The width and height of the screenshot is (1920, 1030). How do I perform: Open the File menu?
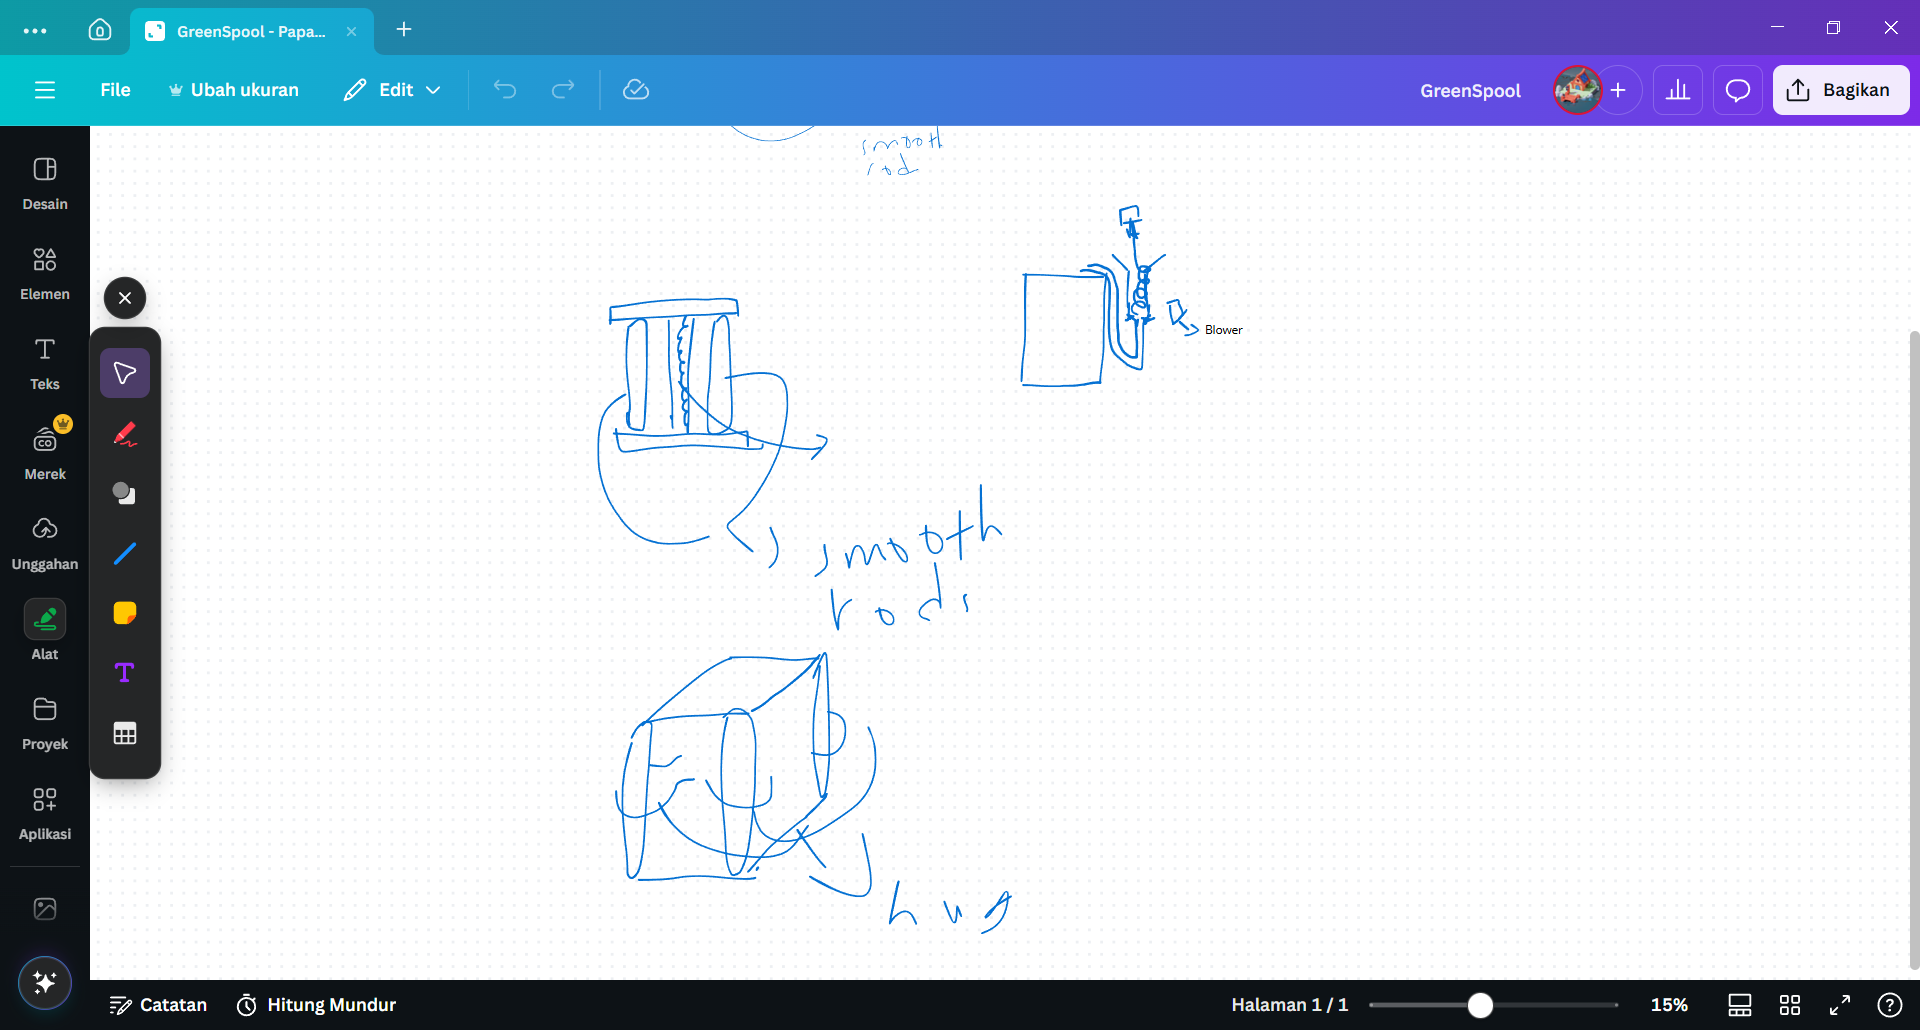point(115,90)
